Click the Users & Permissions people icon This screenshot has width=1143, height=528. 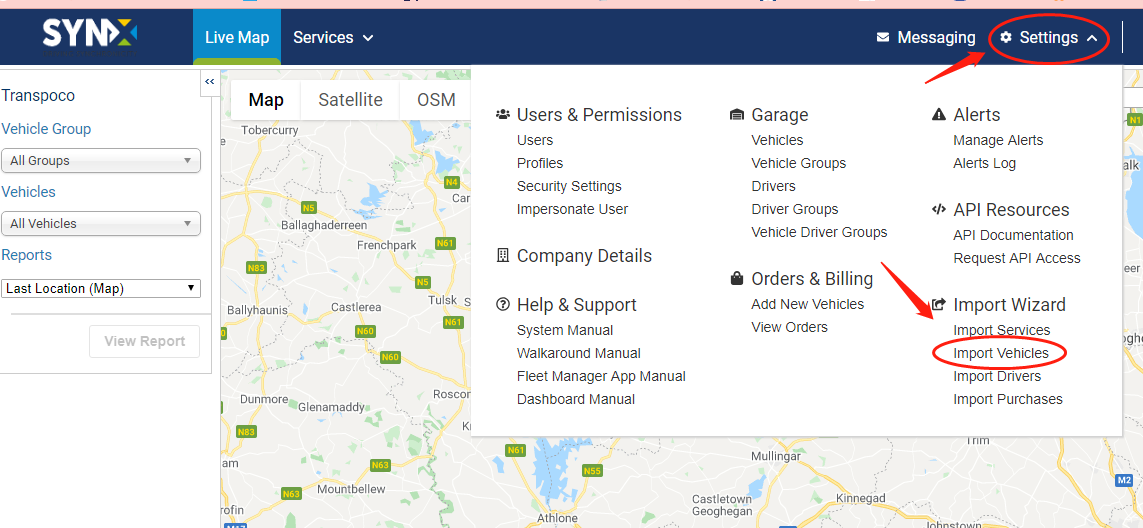pos(502,114)
